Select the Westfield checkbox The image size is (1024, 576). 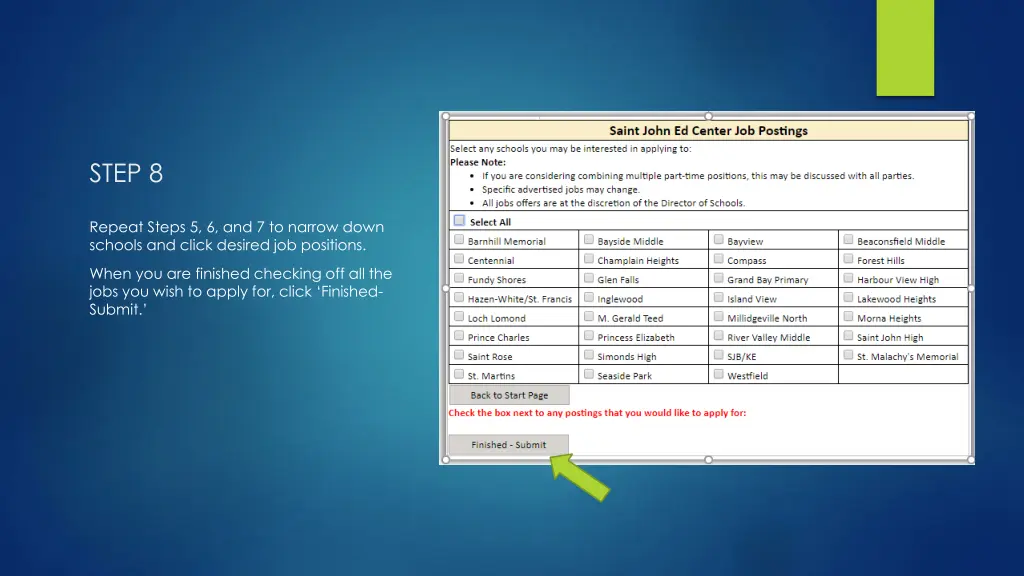click(719, 375)
